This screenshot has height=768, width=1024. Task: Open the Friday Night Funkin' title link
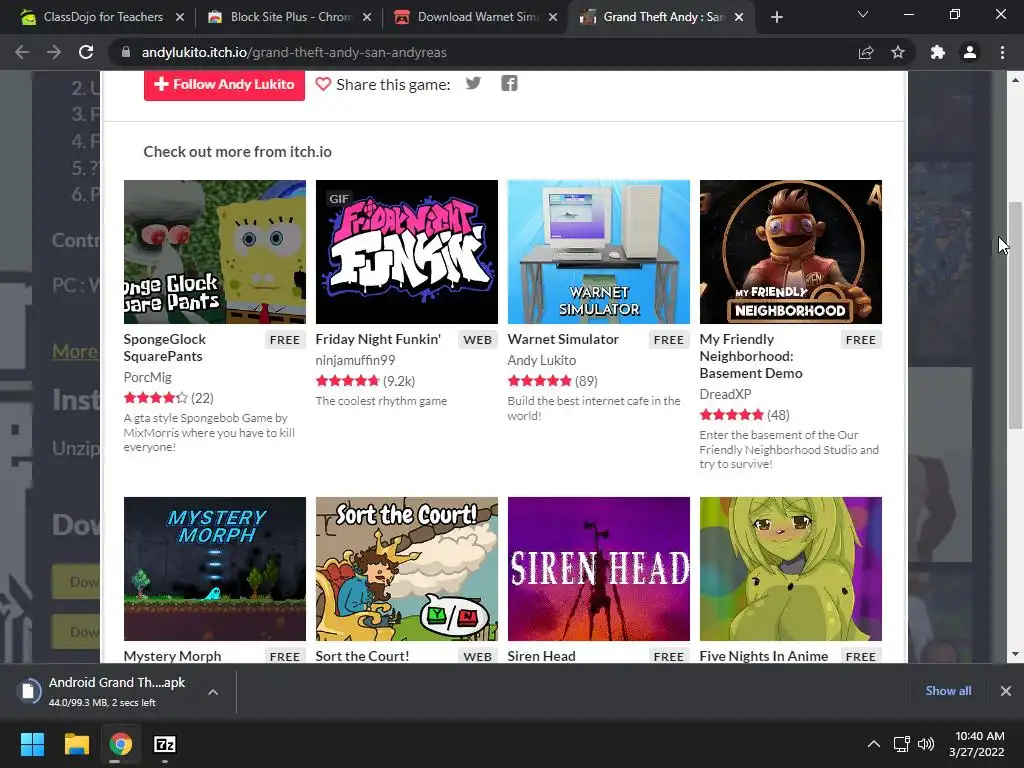click(x=378, y=339)
